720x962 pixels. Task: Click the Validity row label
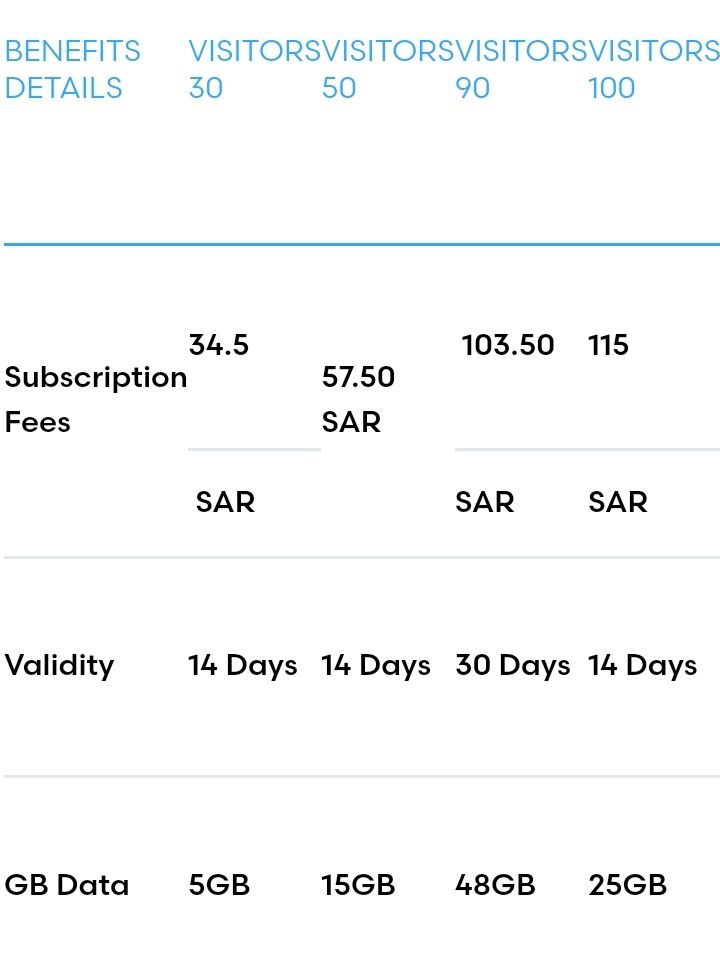click(x=59, y=665)
